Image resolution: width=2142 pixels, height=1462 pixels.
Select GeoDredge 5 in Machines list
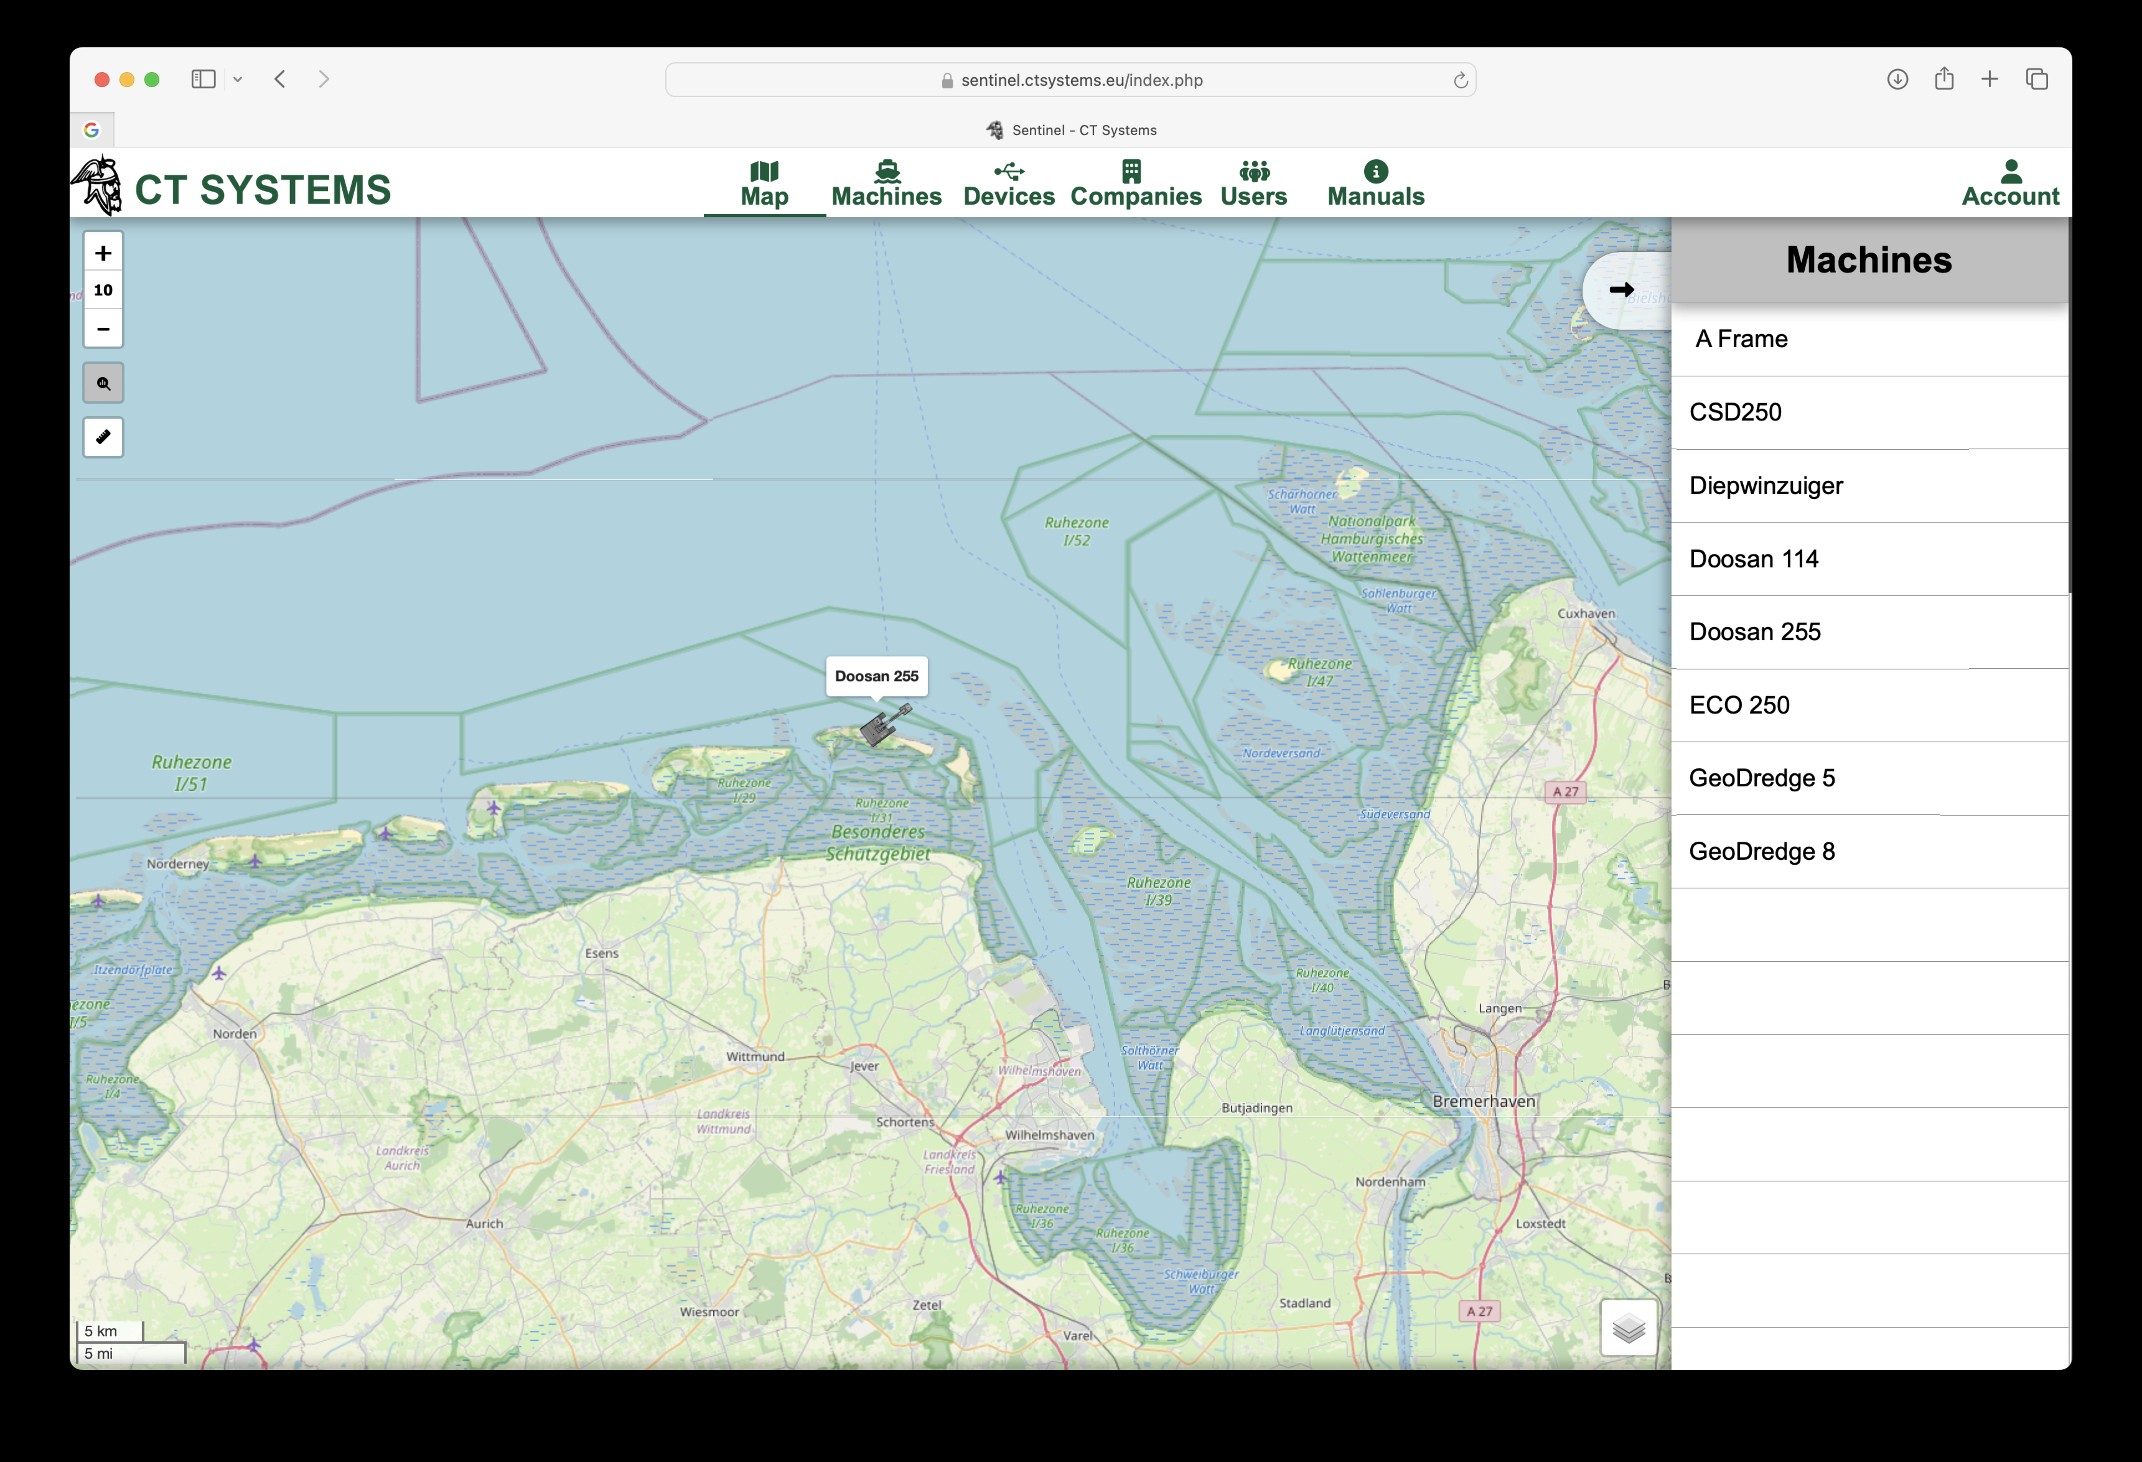pos(1870,778)
